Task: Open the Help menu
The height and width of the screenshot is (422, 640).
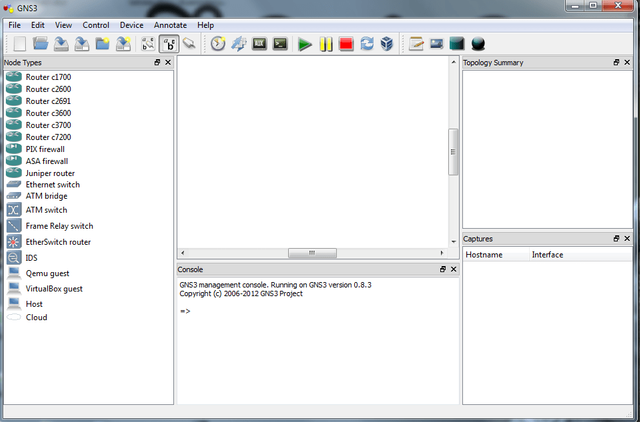Action: pos(205,25)
